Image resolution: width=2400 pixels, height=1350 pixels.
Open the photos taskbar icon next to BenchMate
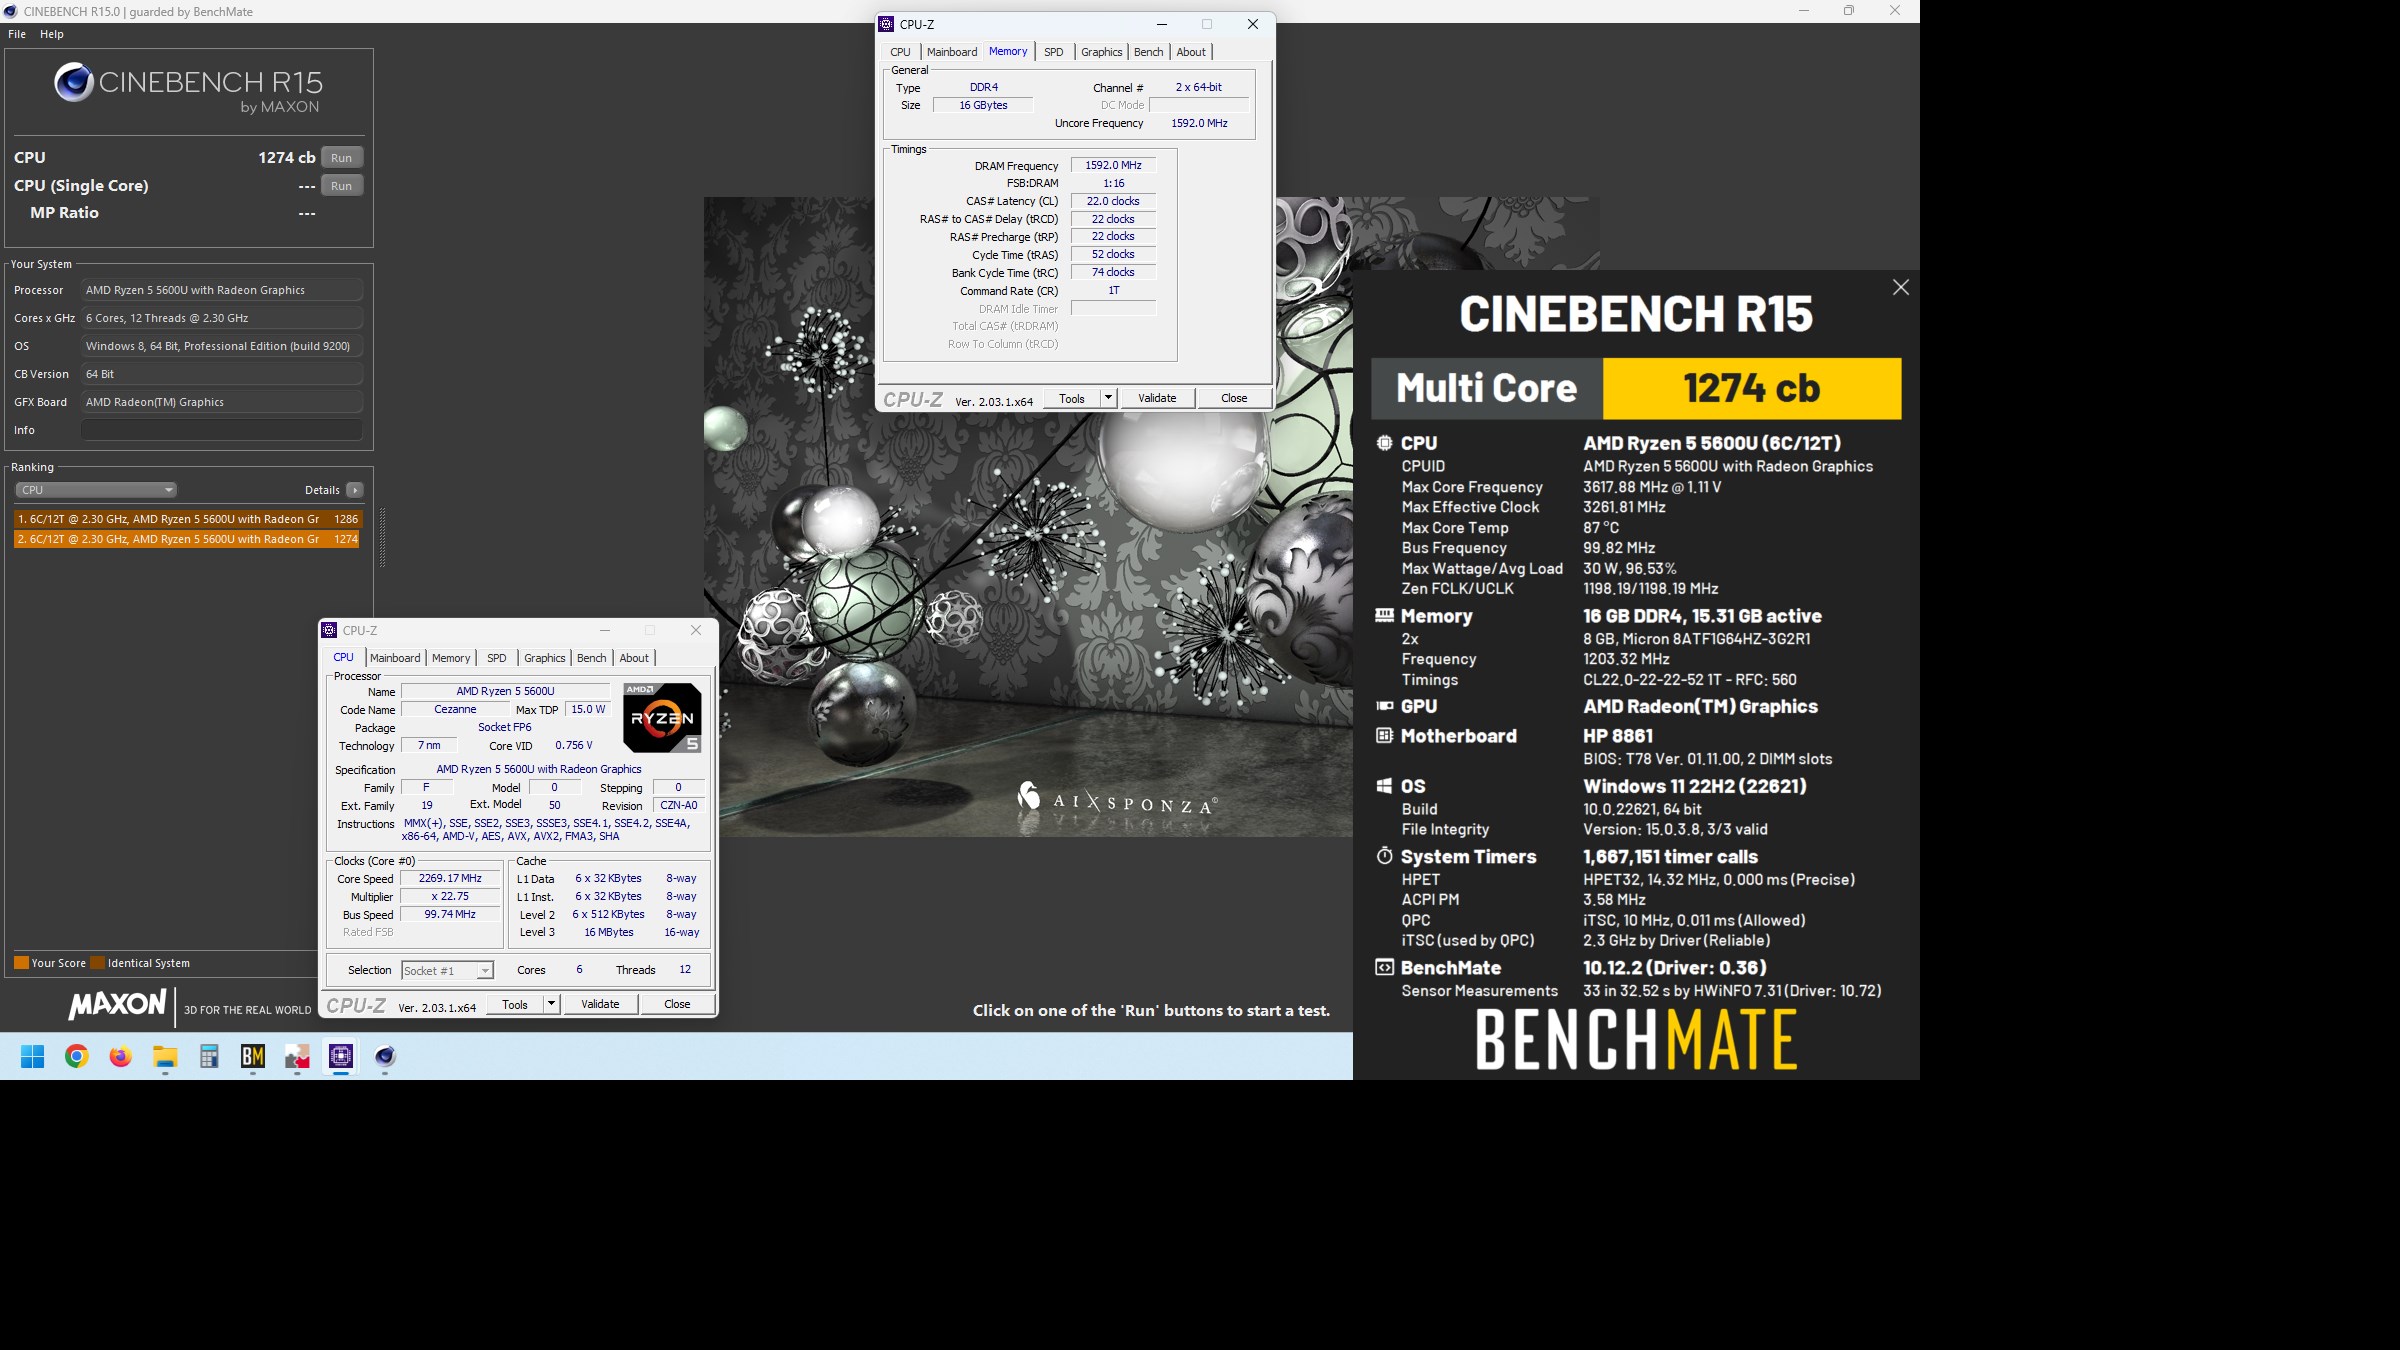coord(297,1056)
